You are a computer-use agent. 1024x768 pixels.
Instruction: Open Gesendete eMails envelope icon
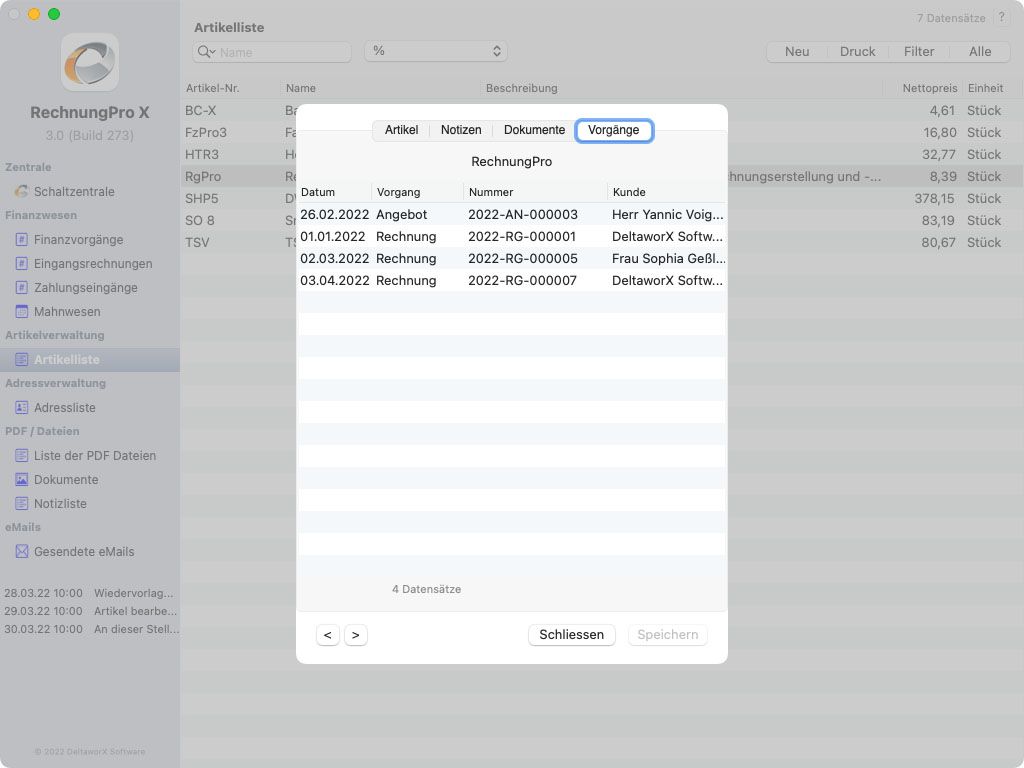coord(22,551)
